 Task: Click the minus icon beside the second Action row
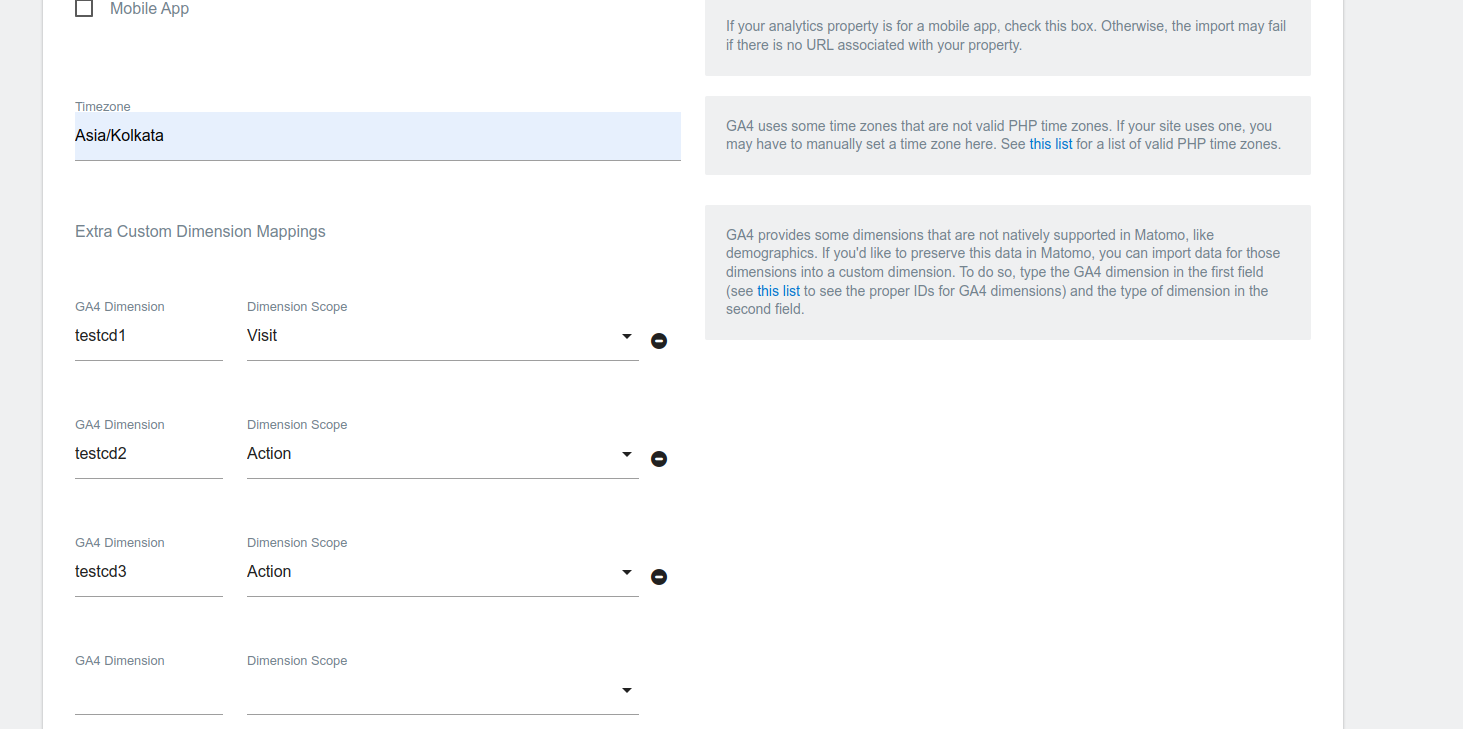[x=658, y=576]
